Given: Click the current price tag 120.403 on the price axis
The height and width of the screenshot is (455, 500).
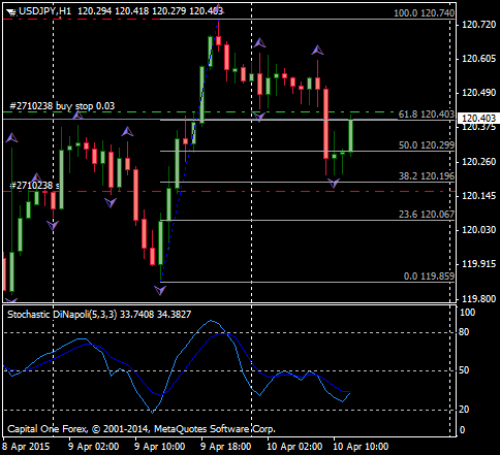Looking at the screenshot, I should pyautogui.click(x=479, y=118).
